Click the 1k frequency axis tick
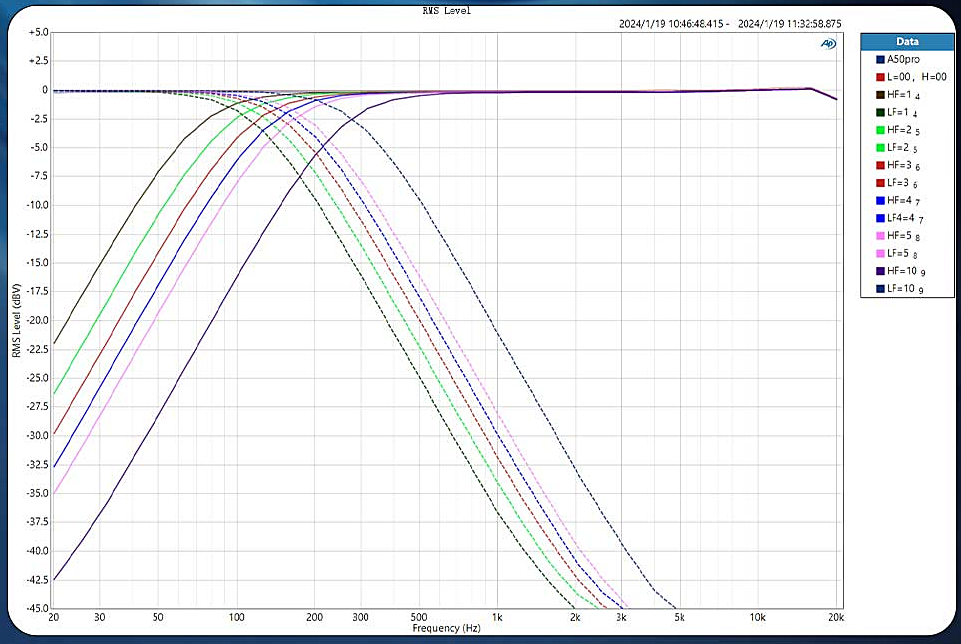 coord(497,618)
